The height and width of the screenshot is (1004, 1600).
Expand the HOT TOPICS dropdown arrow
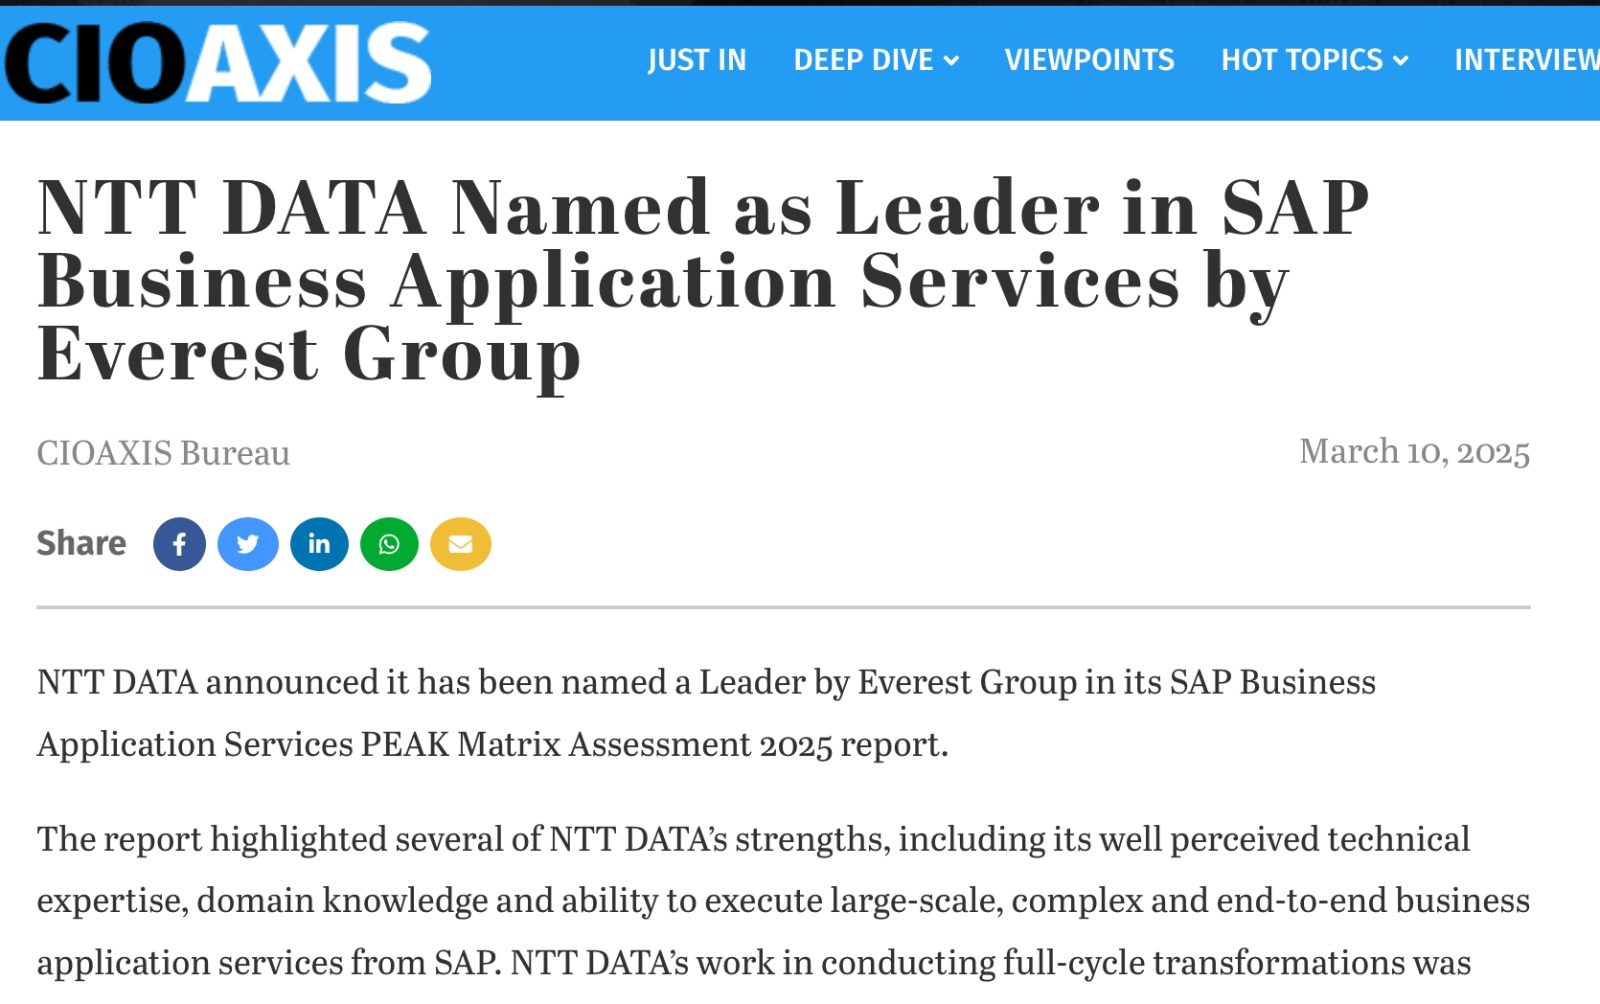coord(1401,62)
